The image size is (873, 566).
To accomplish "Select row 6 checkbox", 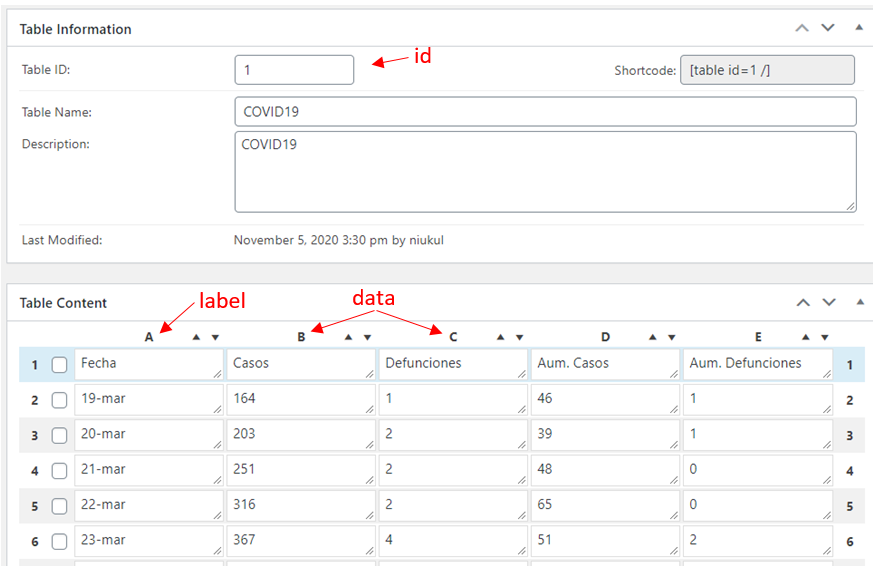I will [60, 541].
